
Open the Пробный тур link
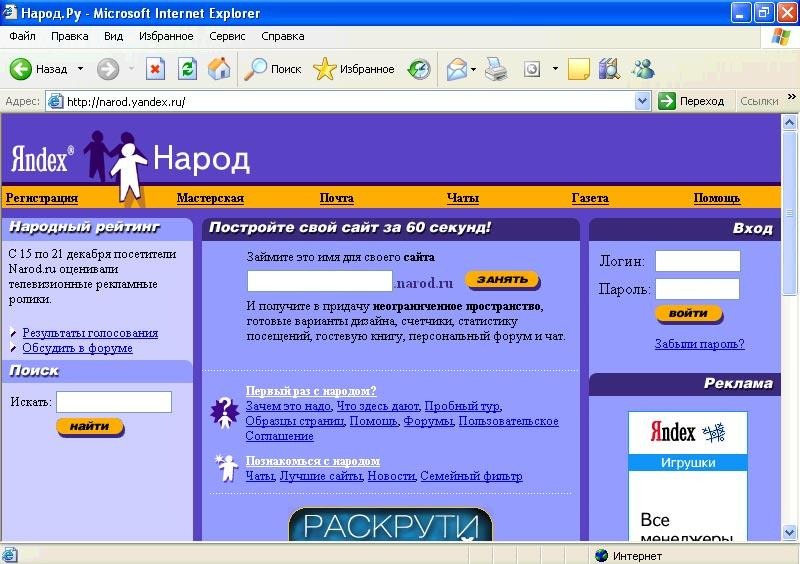click(x=462, y=406)
